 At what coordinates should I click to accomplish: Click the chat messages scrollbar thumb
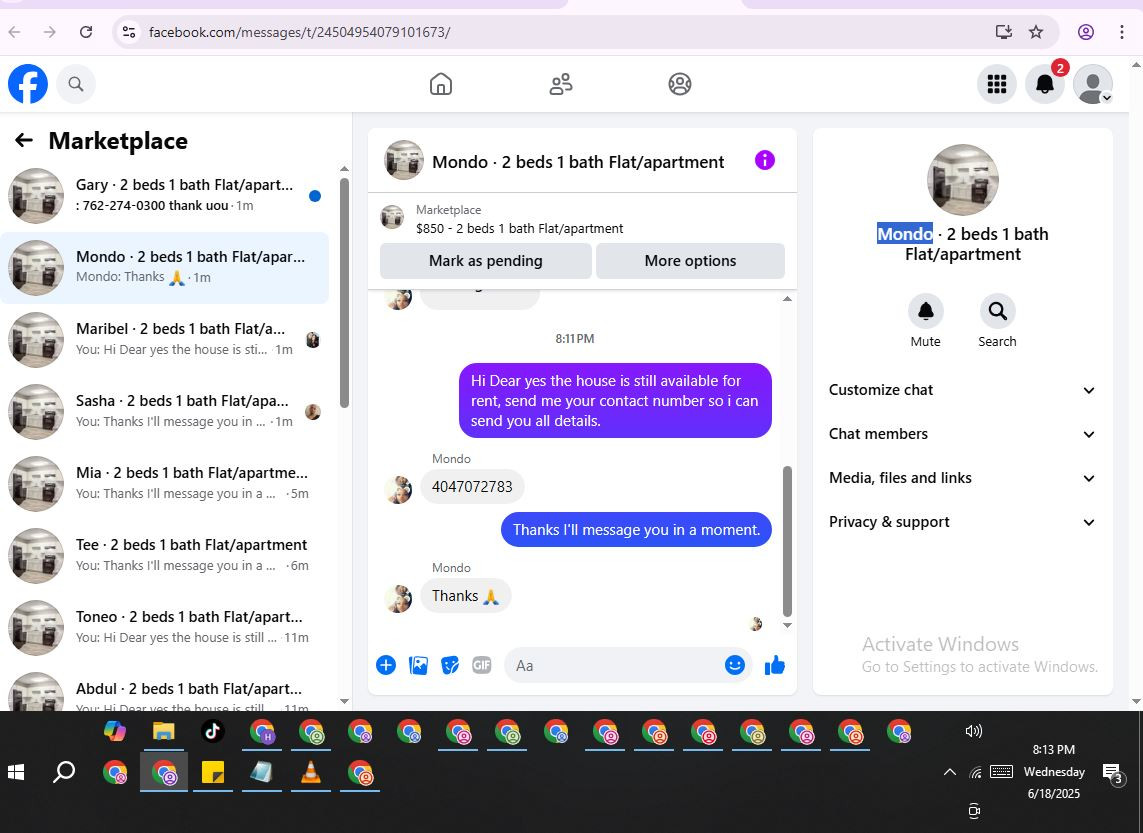[x=787, y=541]
